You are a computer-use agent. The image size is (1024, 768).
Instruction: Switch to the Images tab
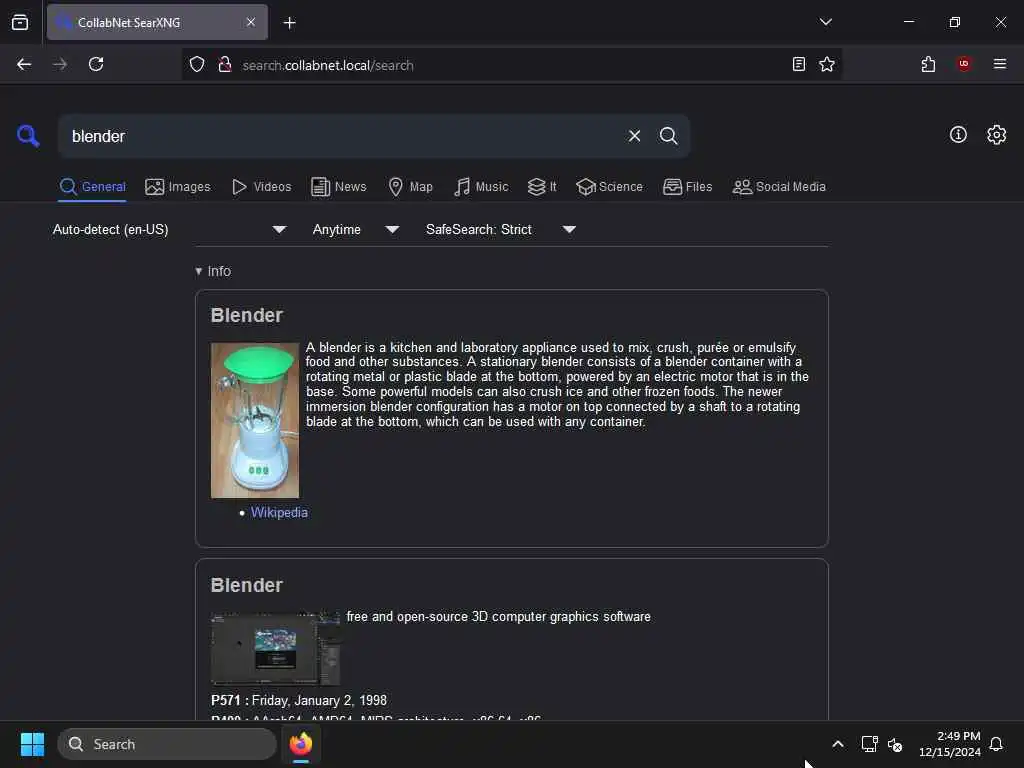(178, 187)
